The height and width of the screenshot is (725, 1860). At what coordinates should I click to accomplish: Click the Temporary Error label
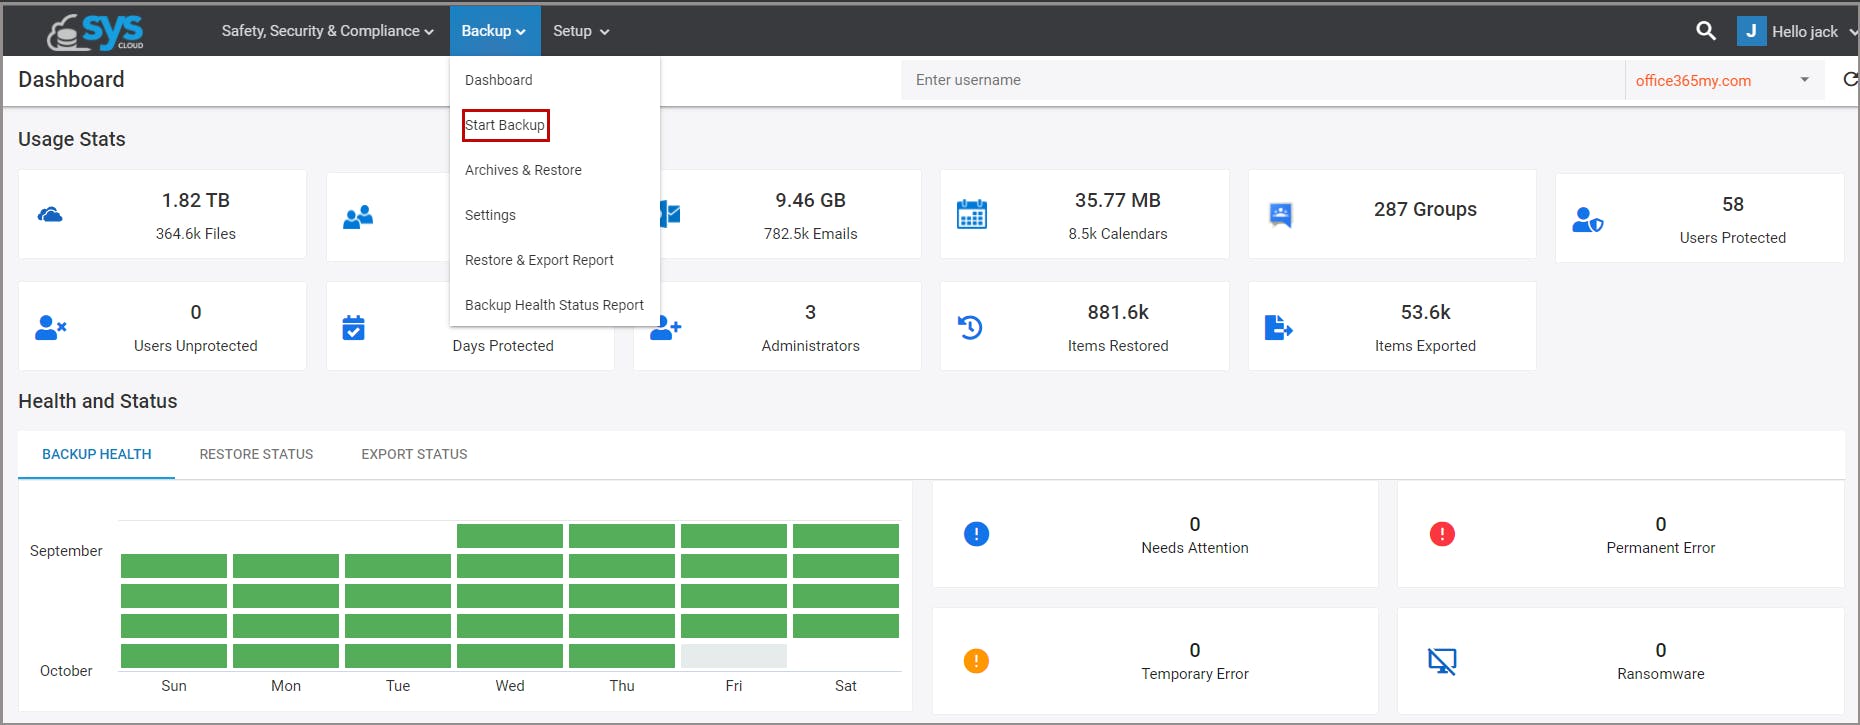1195,674
